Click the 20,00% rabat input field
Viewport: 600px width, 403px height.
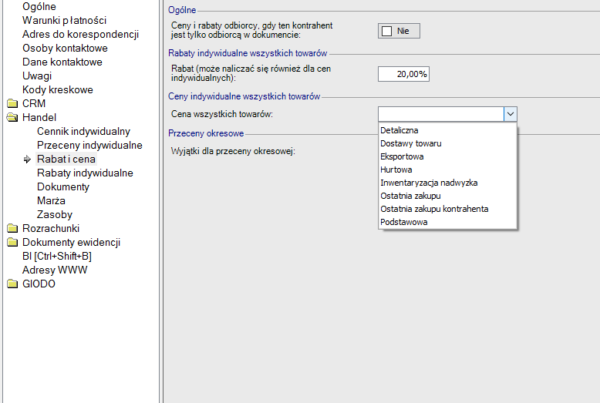click(x=404, y=74)
